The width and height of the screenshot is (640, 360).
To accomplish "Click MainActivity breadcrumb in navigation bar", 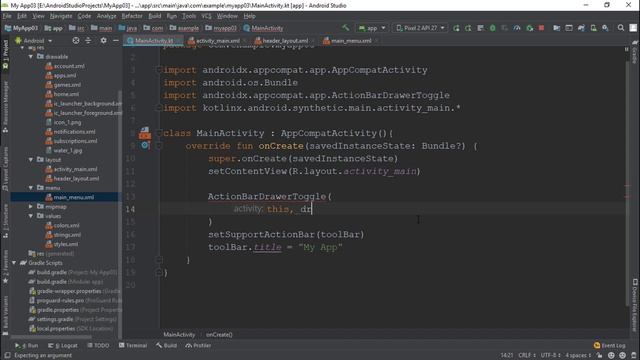I will point(263,28).
